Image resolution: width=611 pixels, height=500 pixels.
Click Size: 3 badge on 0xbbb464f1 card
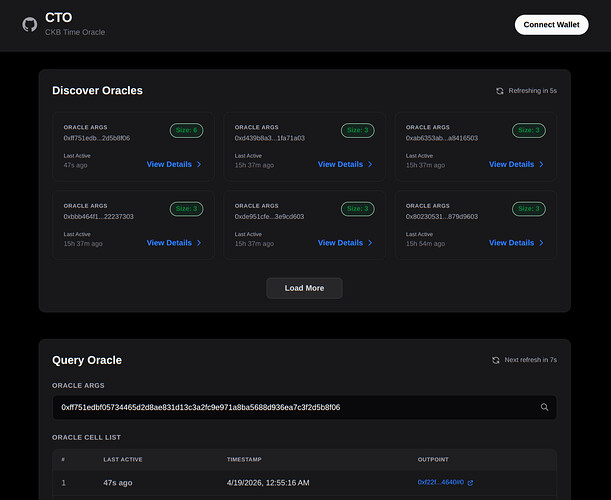[186, 209]
